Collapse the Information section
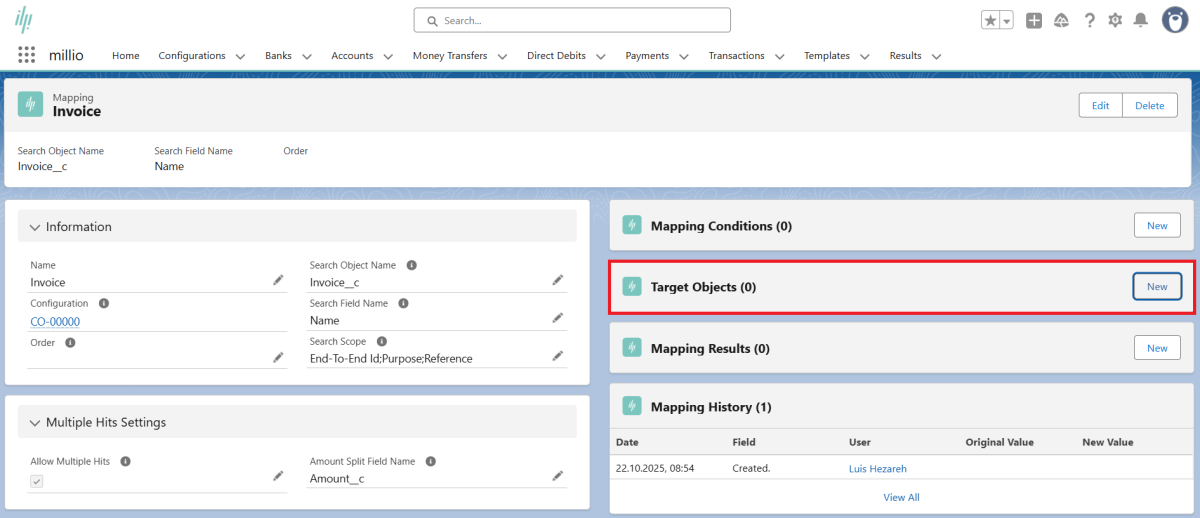The height and width of the screenshot is (518, 1200). point(35,227)
